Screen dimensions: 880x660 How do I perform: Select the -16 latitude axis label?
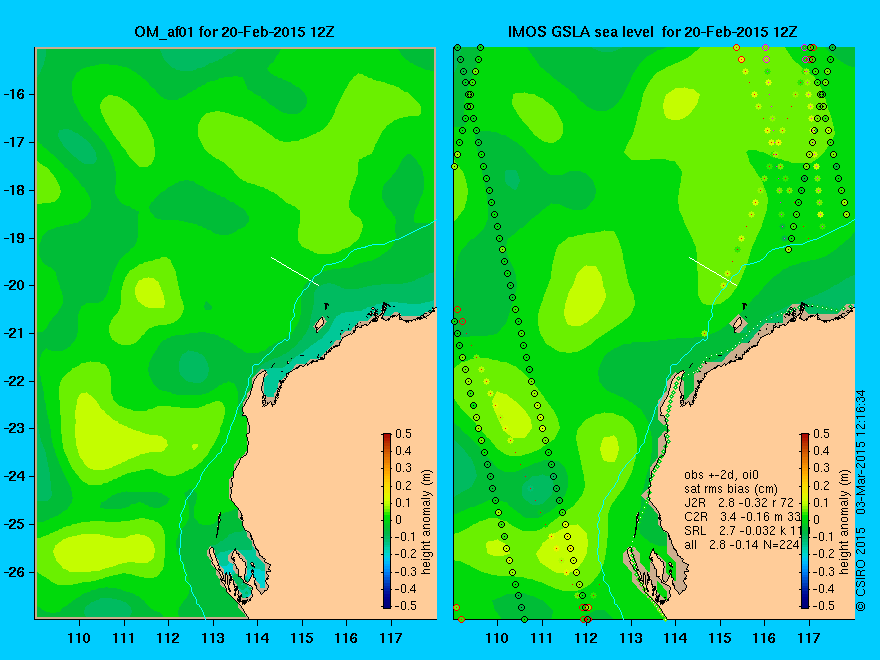click(x=13, y=94)
